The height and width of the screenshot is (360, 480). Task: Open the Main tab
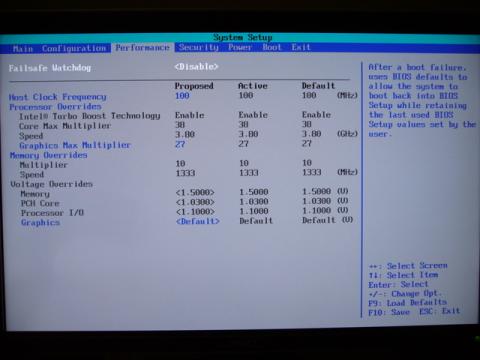coord(23,49)
